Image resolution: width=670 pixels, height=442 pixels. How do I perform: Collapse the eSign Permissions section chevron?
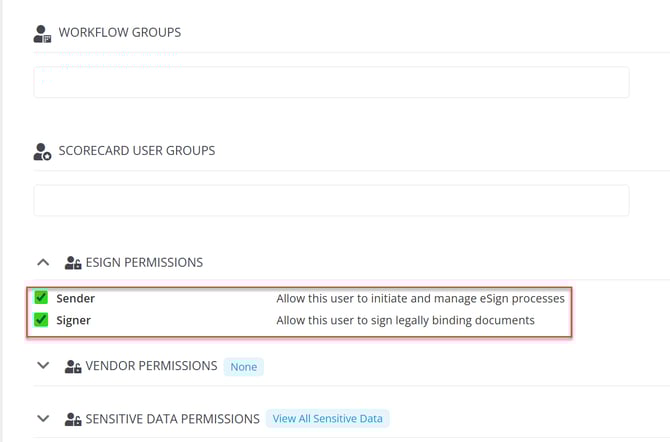43,262
